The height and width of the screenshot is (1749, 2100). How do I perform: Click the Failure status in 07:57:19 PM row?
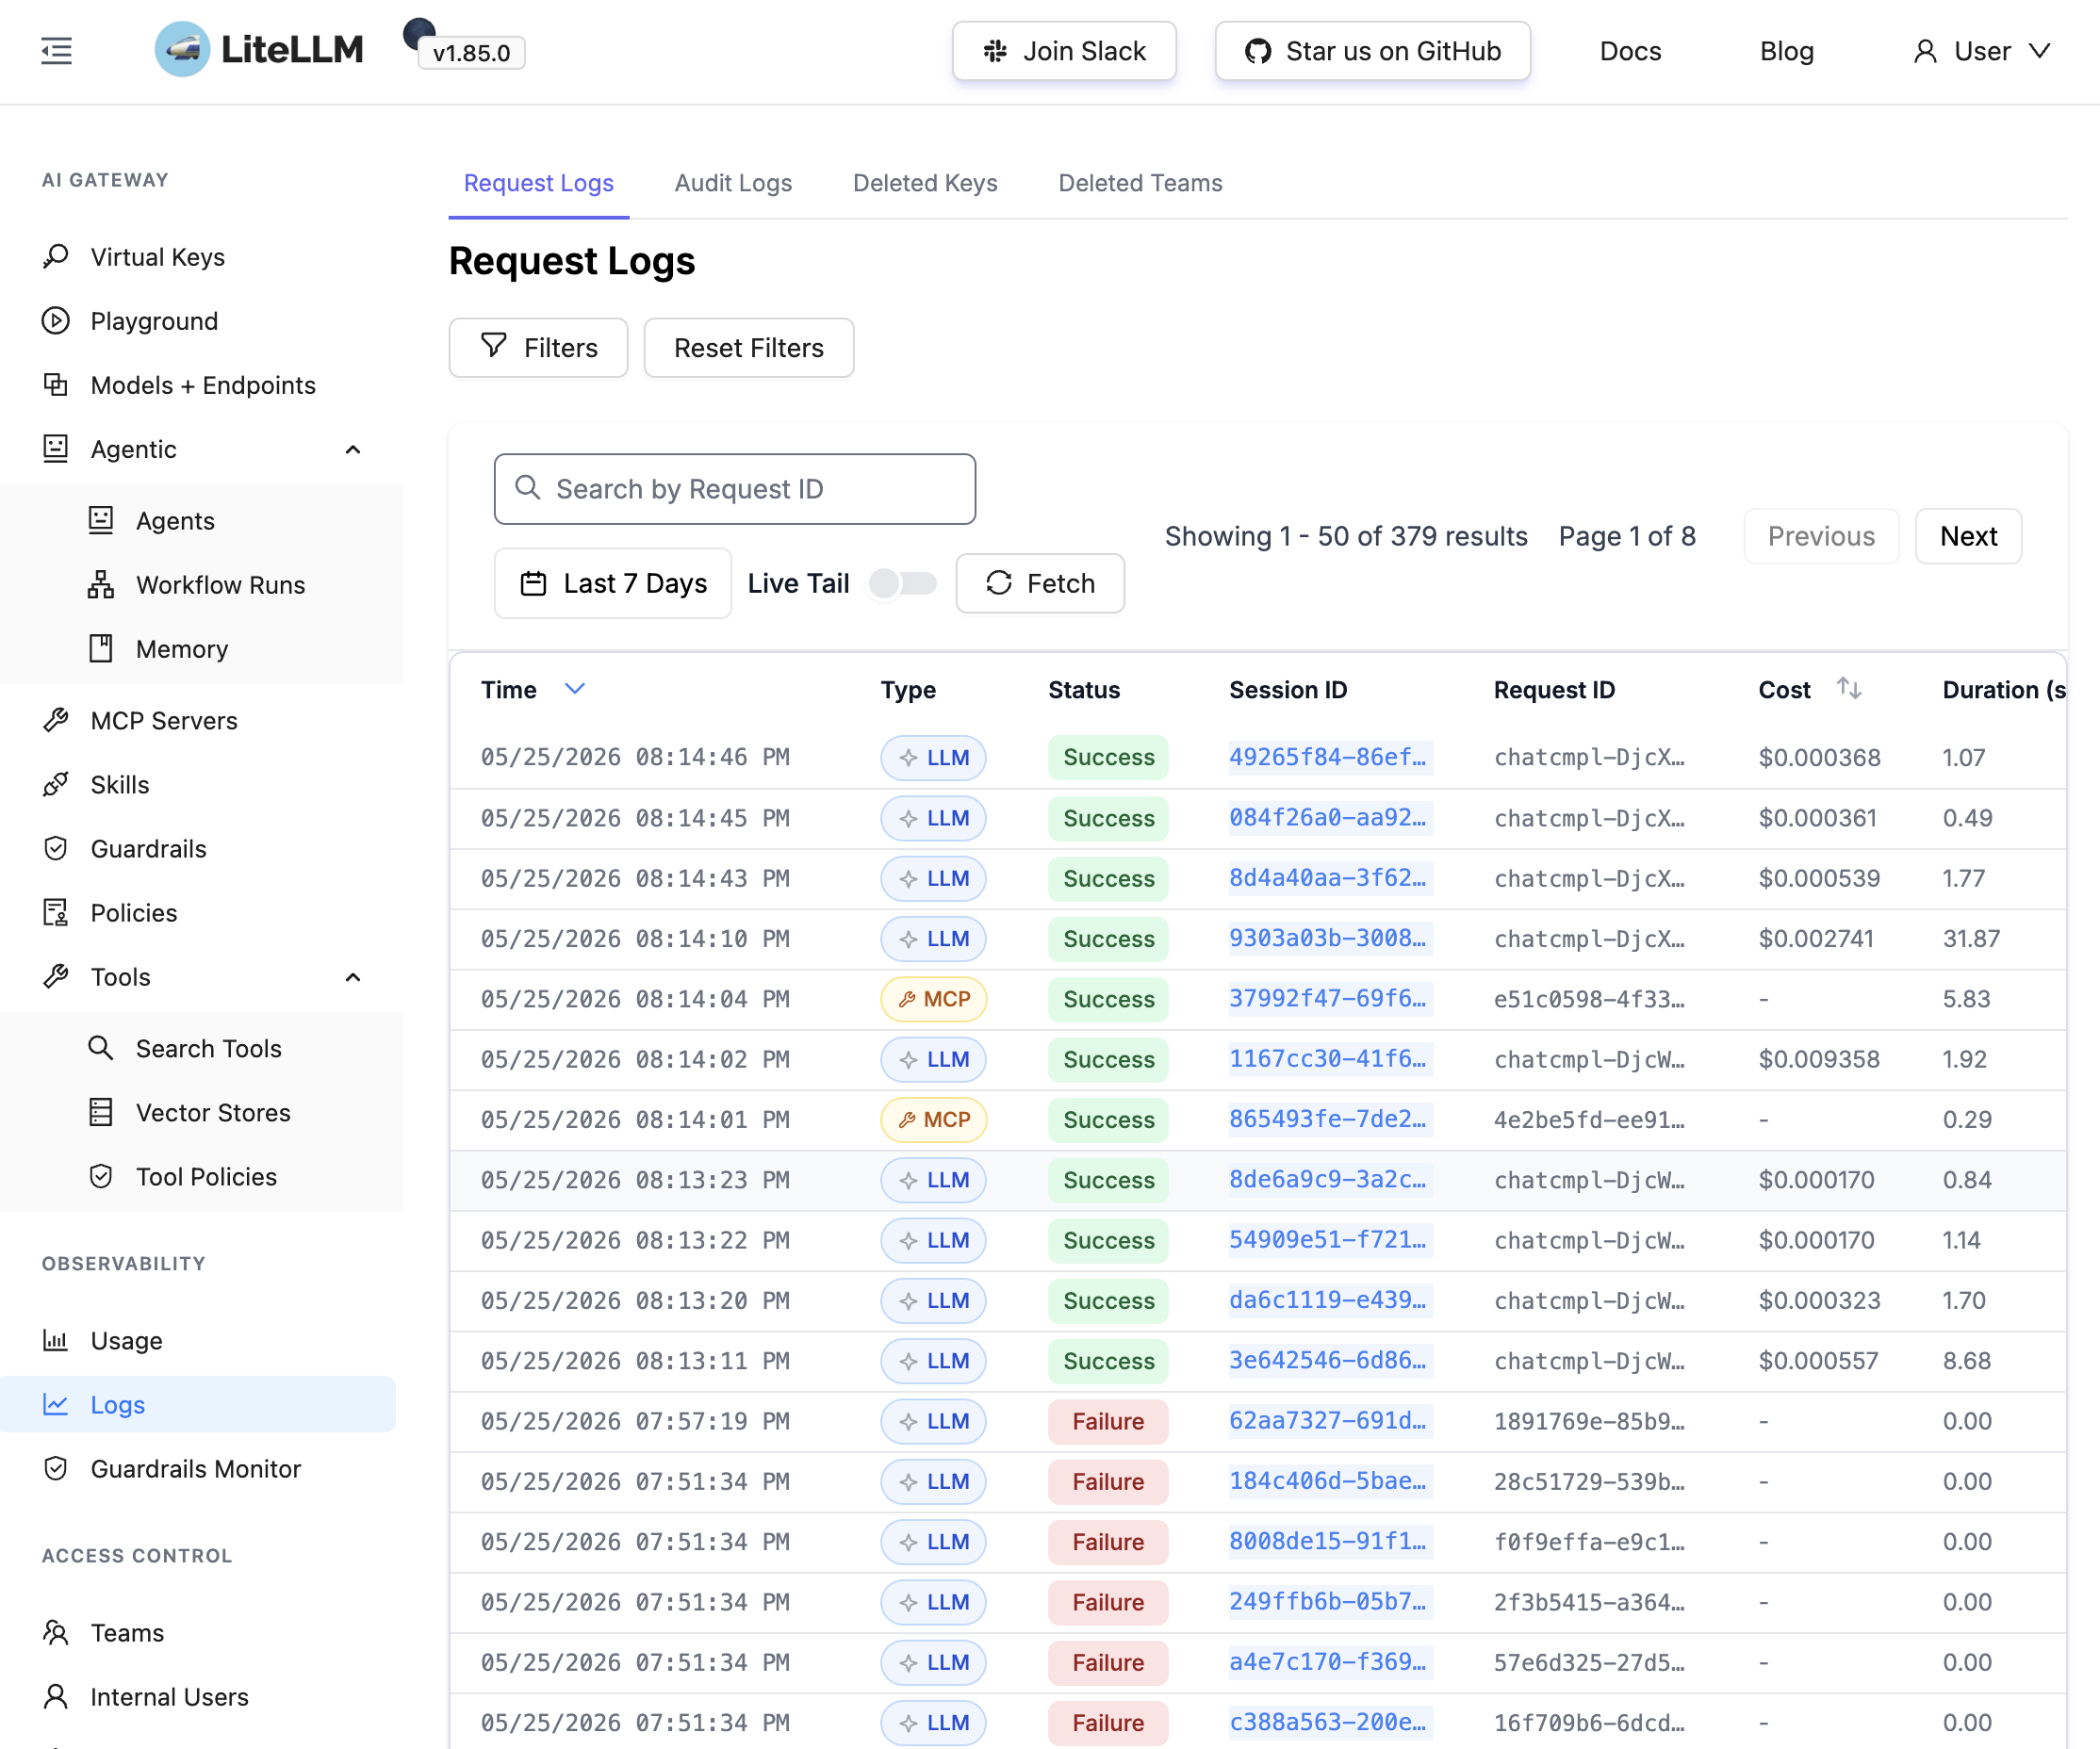click(1108, 1421)
